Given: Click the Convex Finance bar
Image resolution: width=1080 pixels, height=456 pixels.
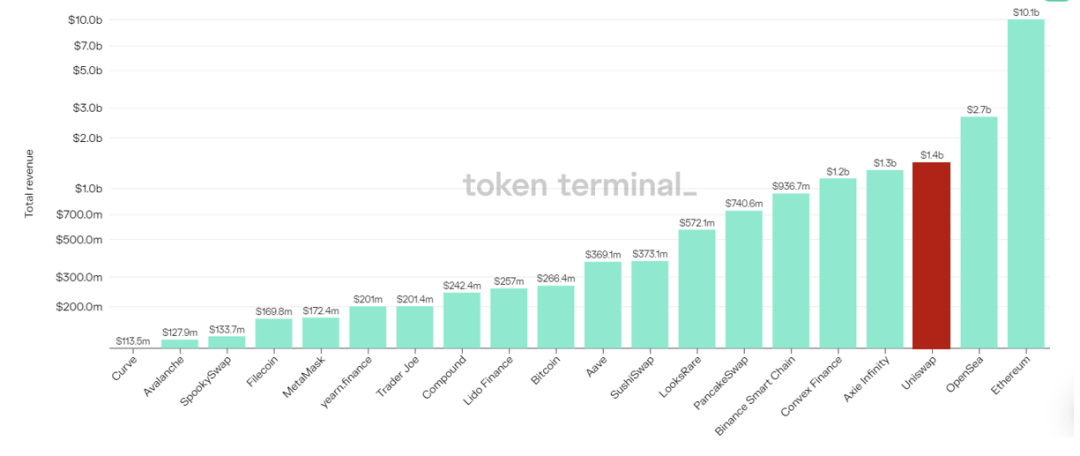Looking at the screenshot, I should point(838,263).
